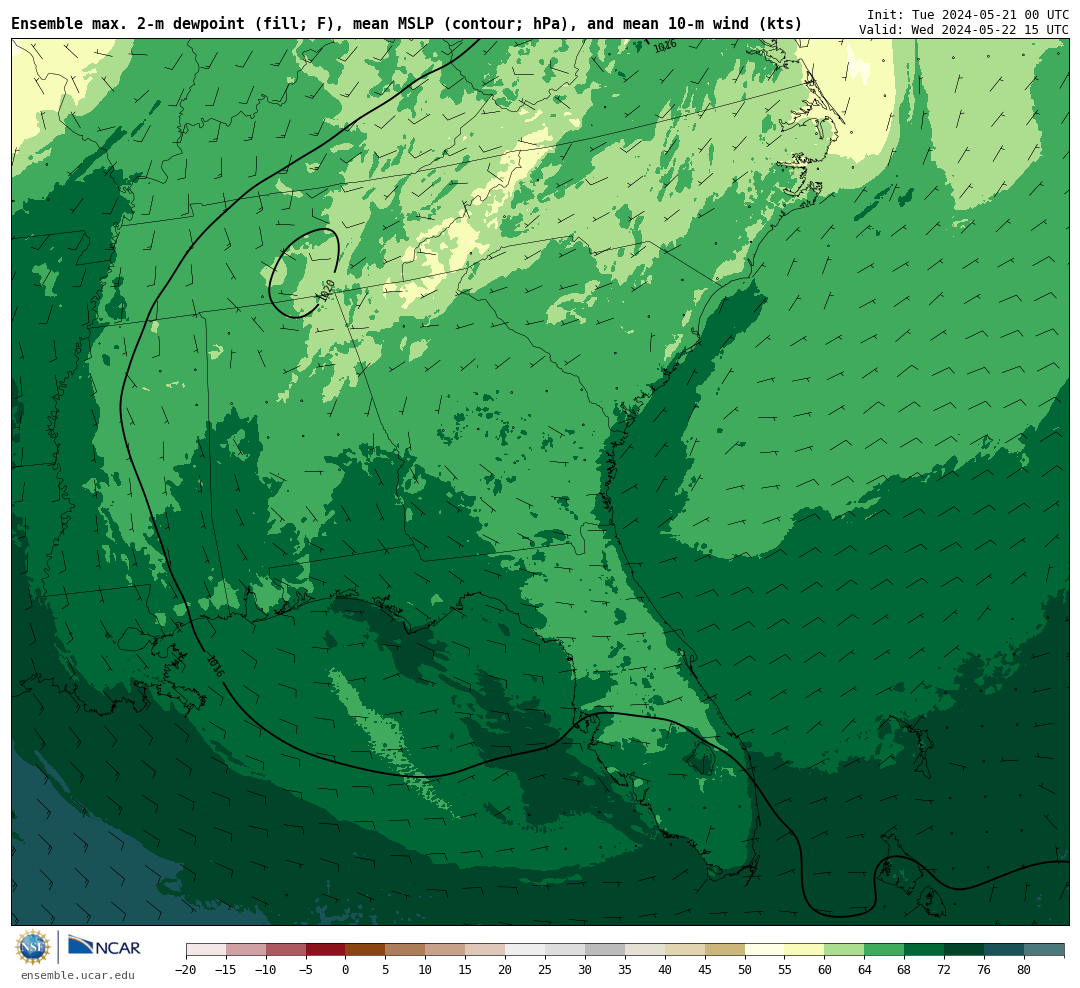Select the map title about ensemble max dewpoint

click(406, 23)
